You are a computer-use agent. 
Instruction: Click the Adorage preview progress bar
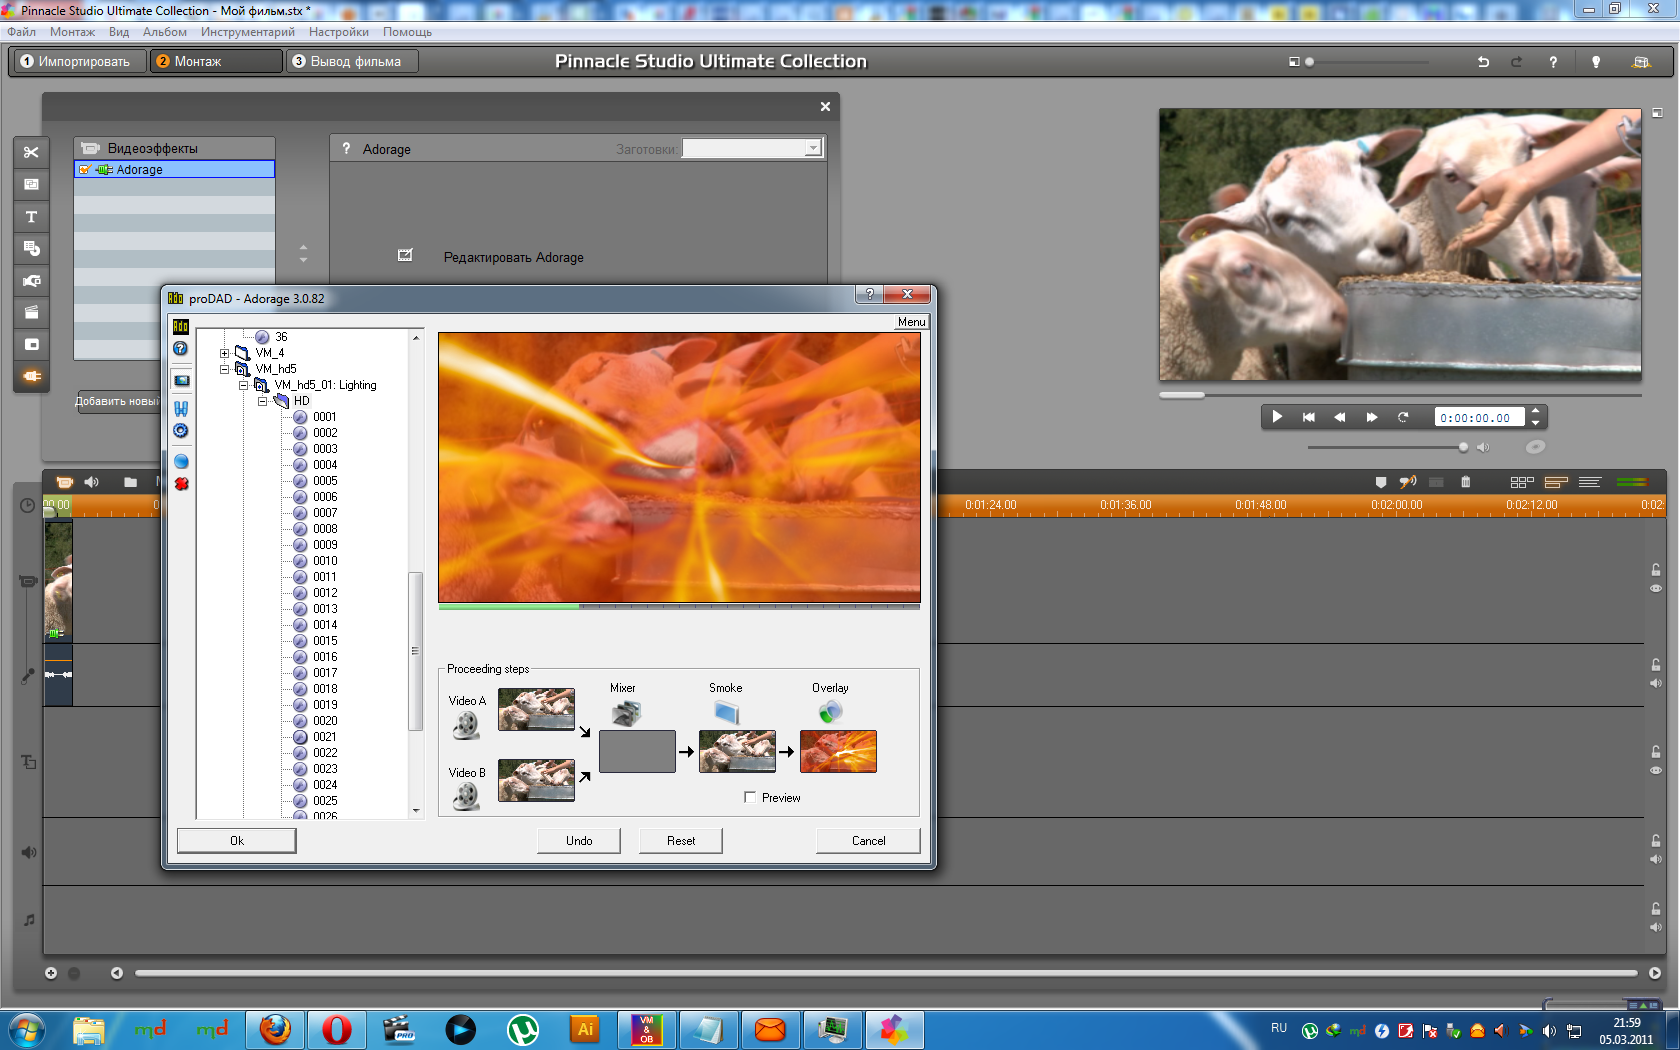(679, 606)
